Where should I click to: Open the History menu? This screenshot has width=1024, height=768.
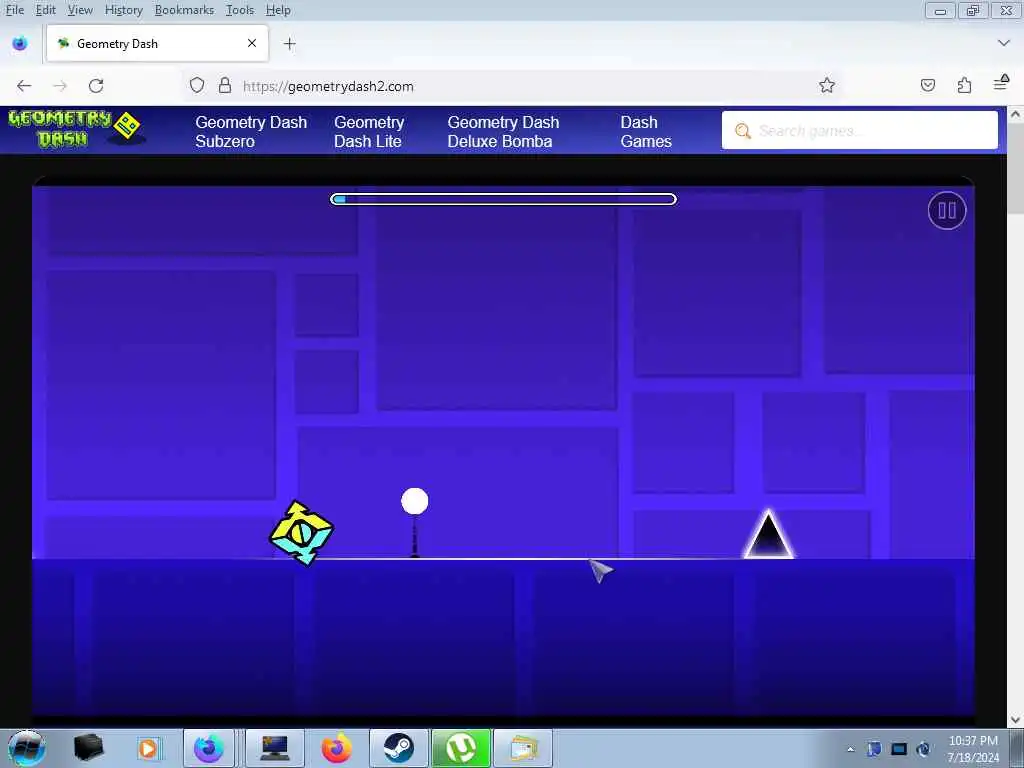(123, 10)
